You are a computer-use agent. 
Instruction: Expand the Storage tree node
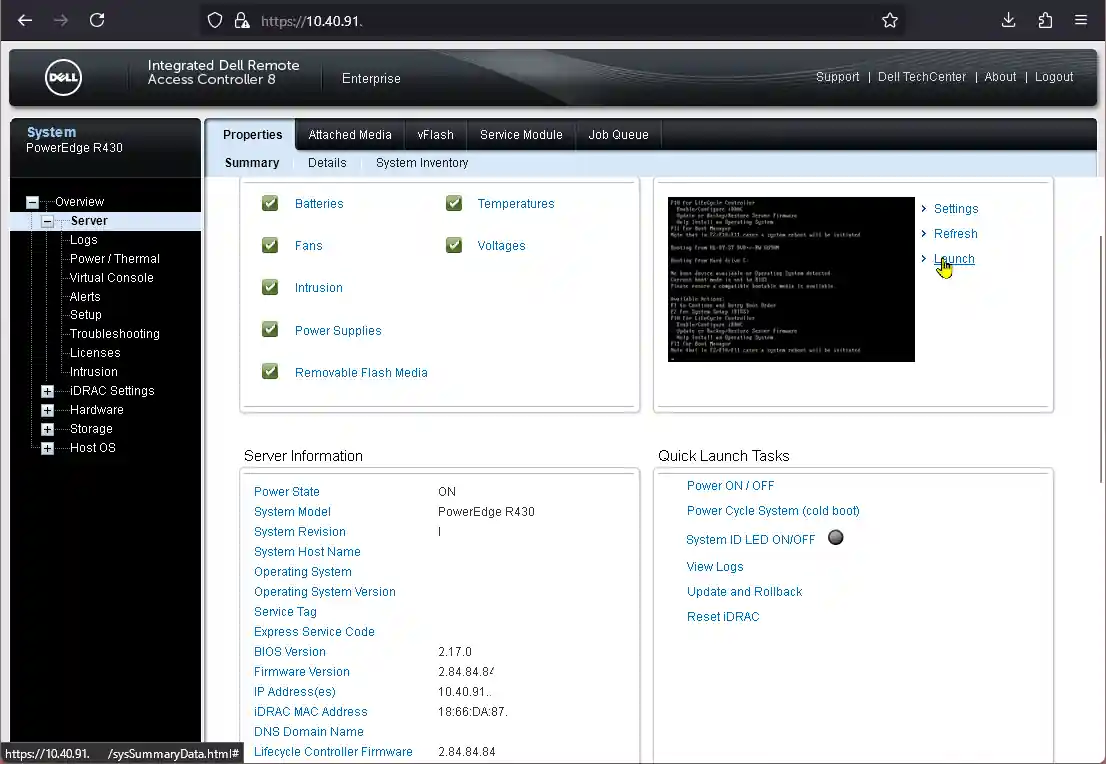click(x=47, y=430)
